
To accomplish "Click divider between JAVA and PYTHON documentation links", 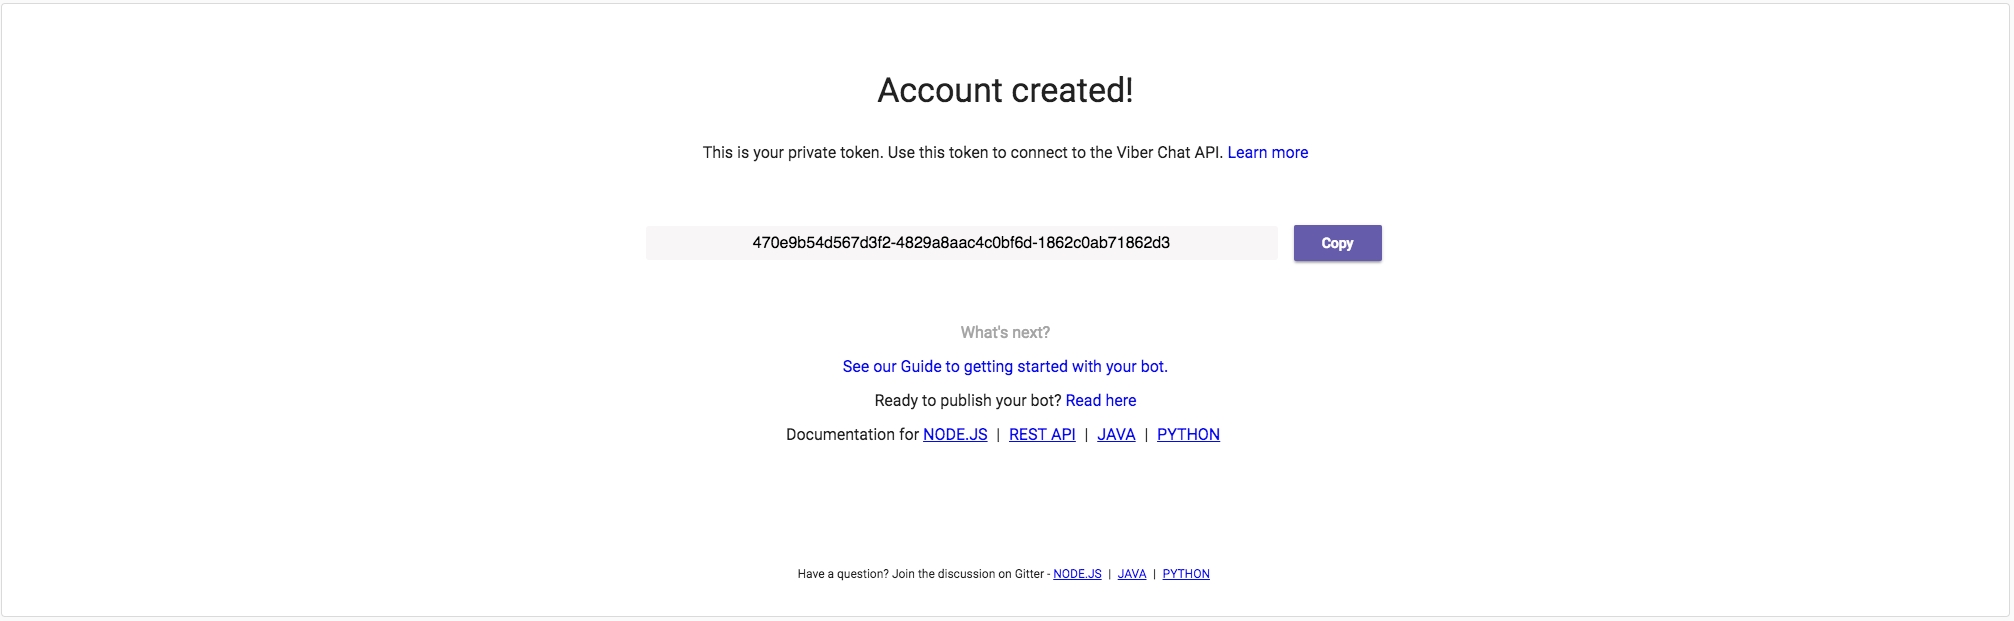I will (1146, 435).
